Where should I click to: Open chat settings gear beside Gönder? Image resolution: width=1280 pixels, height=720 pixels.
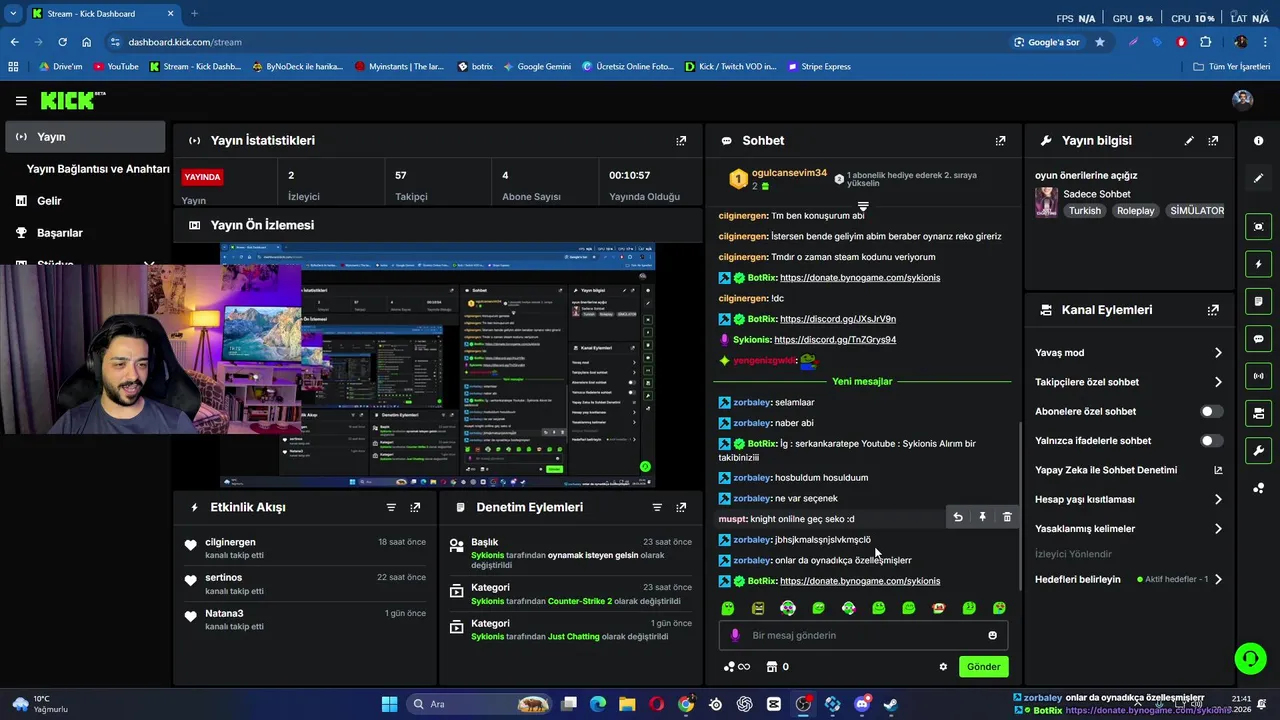943,667
